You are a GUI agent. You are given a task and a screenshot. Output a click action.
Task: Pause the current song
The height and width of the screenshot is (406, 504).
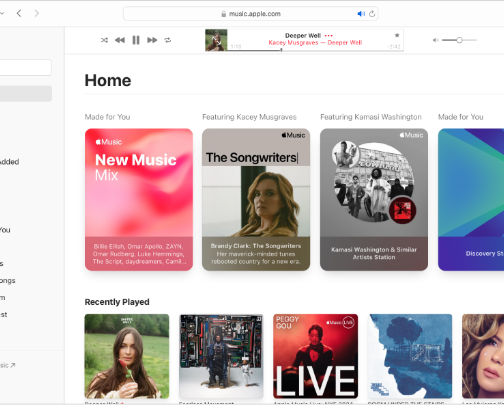136,40
